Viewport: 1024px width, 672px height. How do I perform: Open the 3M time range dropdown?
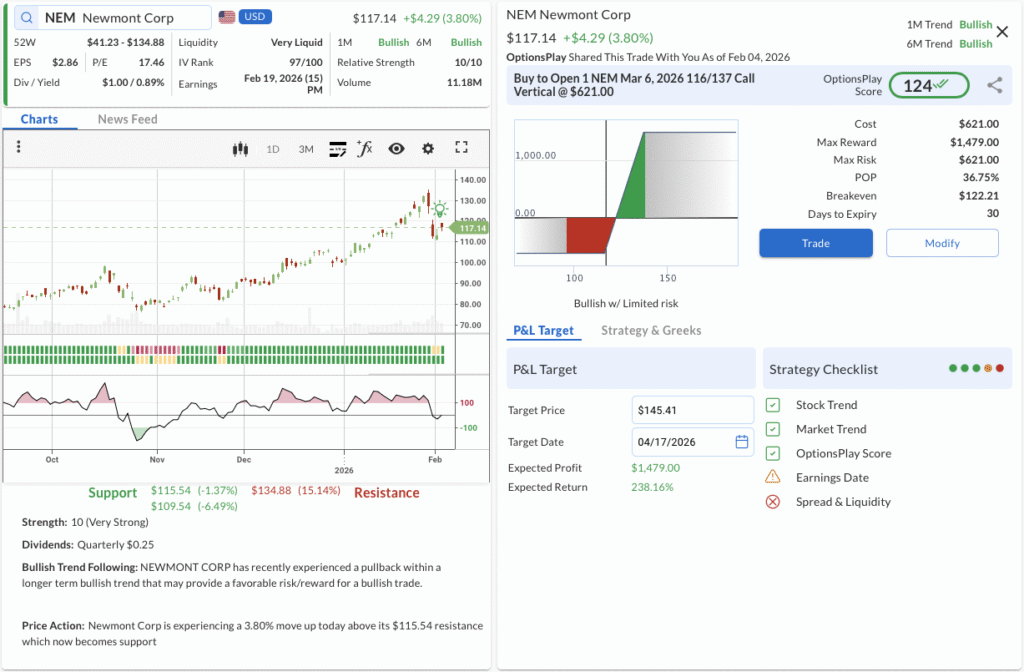click(306, 149)
